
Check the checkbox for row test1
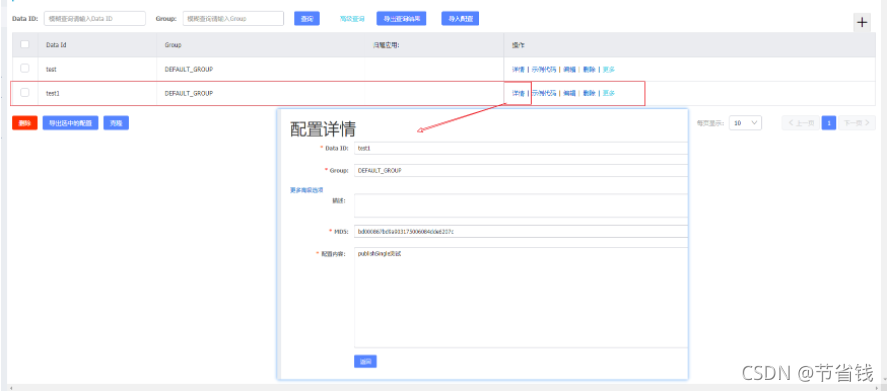click(25, 93)
